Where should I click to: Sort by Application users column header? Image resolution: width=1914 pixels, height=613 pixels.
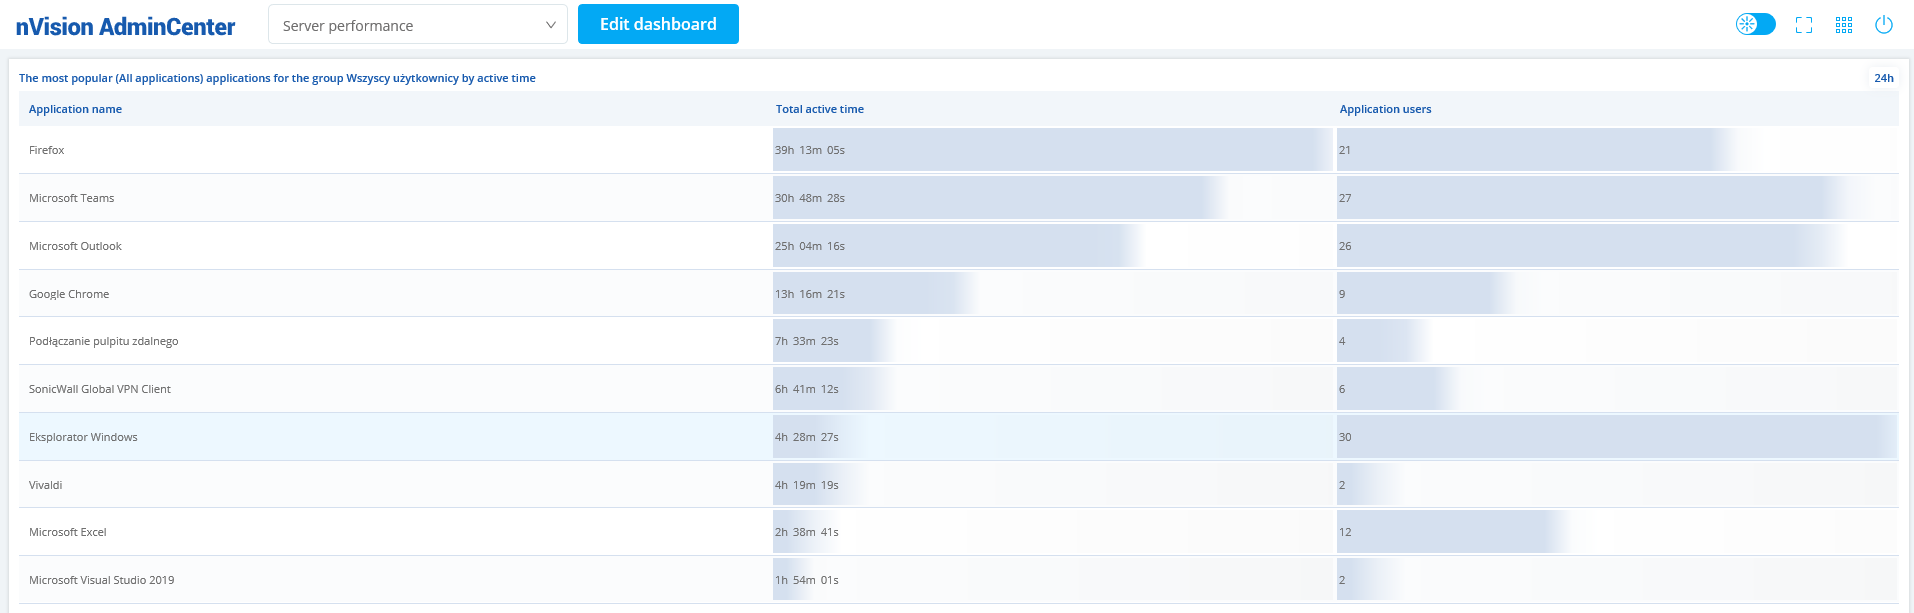[1385, 109]
